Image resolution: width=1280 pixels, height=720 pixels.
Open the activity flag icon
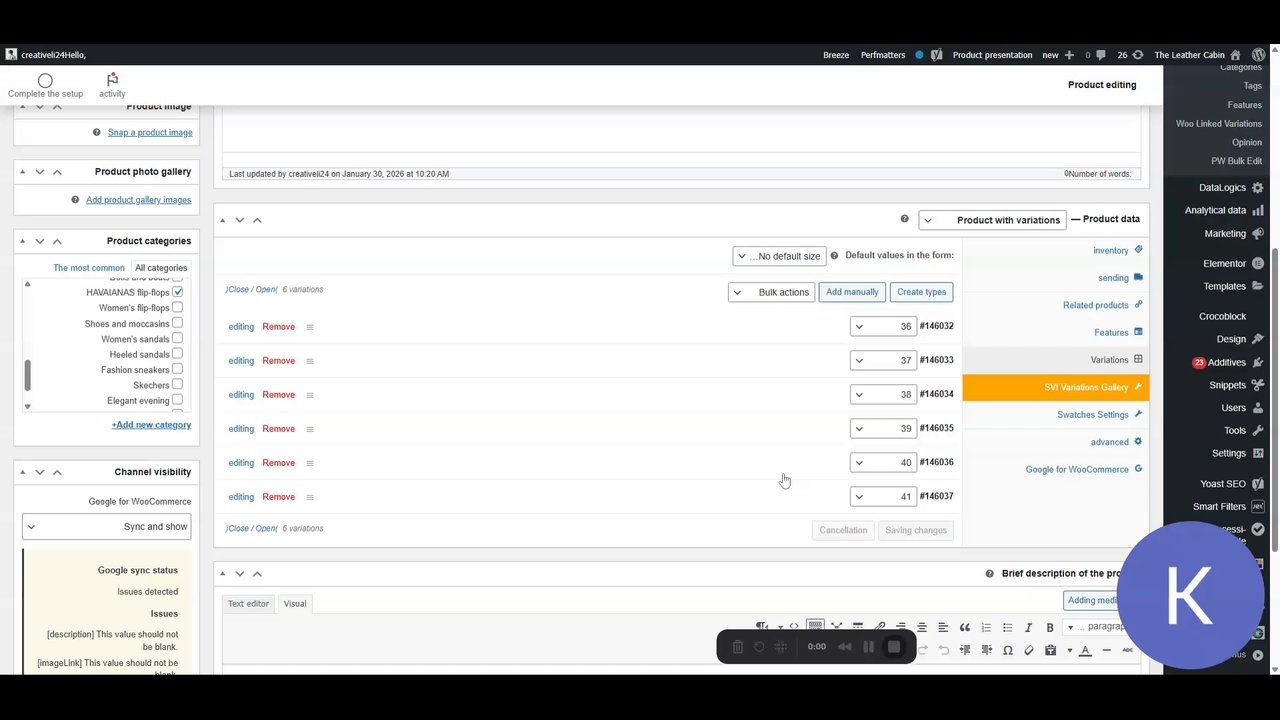point(112,79)
